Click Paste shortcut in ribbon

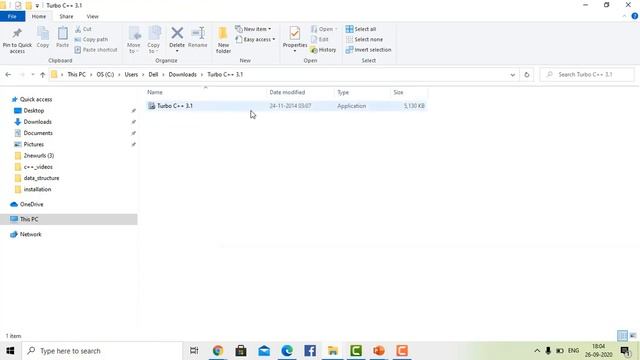96,49
